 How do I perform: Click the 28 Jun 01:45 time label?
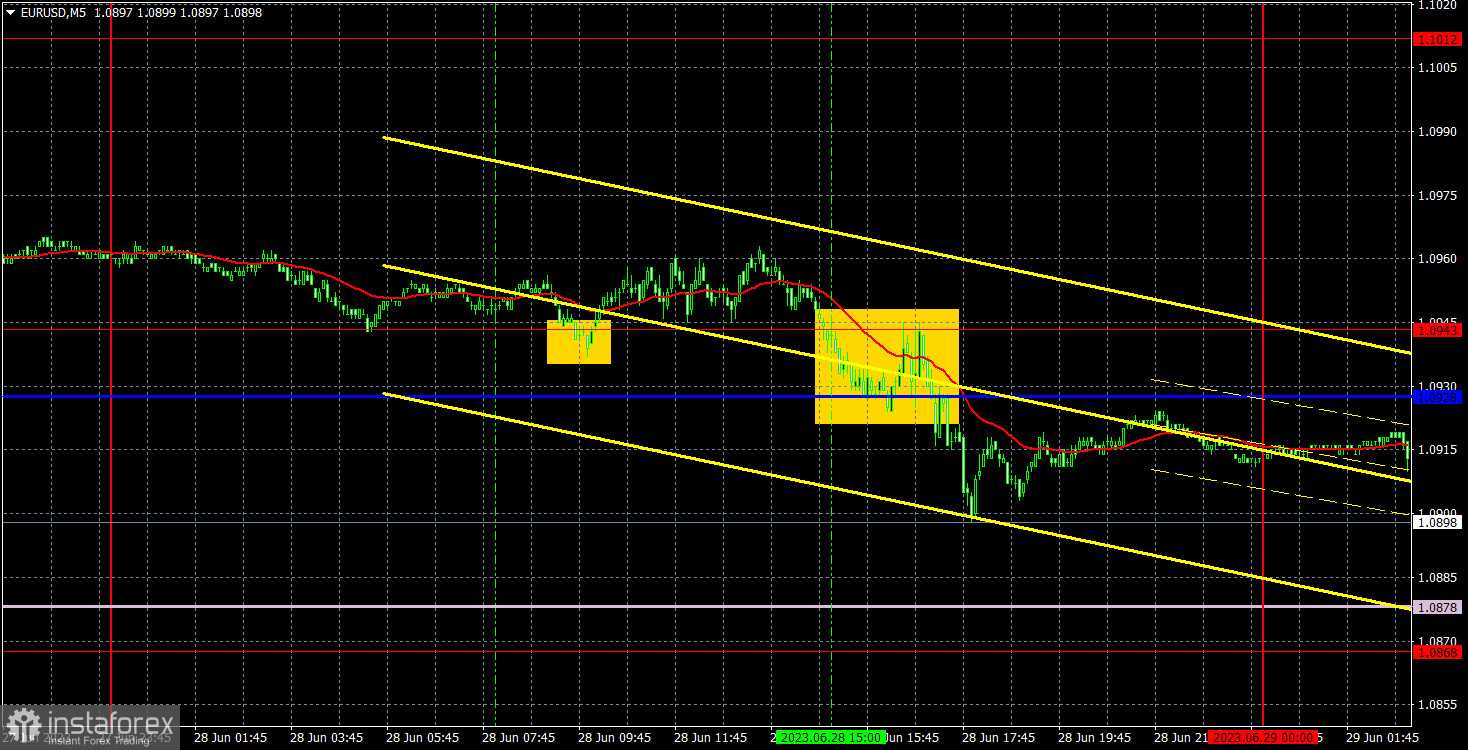[x=230, y=738]
